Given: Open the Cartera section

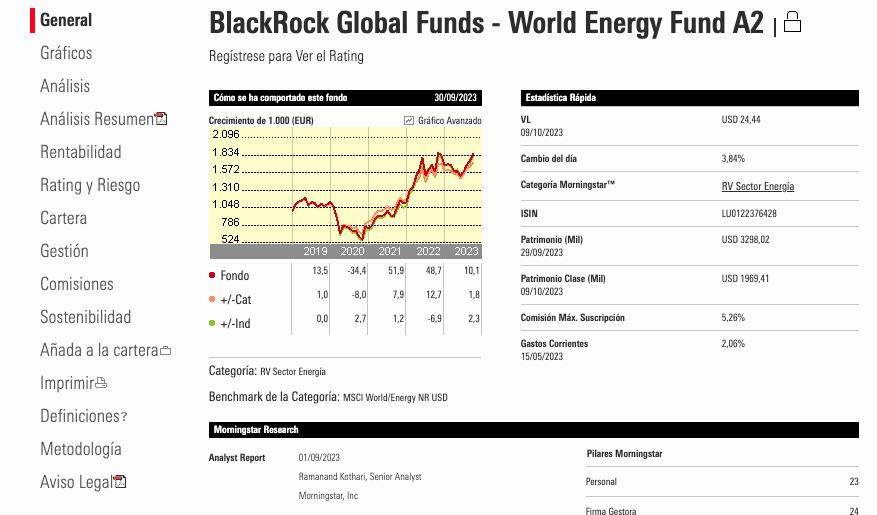Looking at the screenshot, I should point(63,218).
